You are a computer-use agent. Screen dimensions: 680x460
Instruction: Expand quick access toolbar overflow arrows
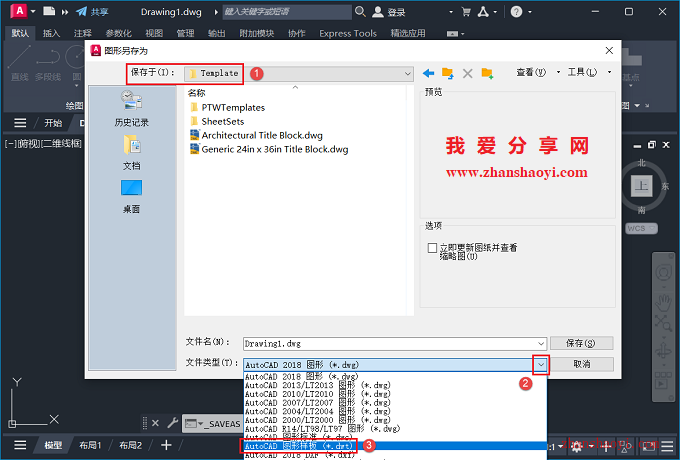click(65, 12)
